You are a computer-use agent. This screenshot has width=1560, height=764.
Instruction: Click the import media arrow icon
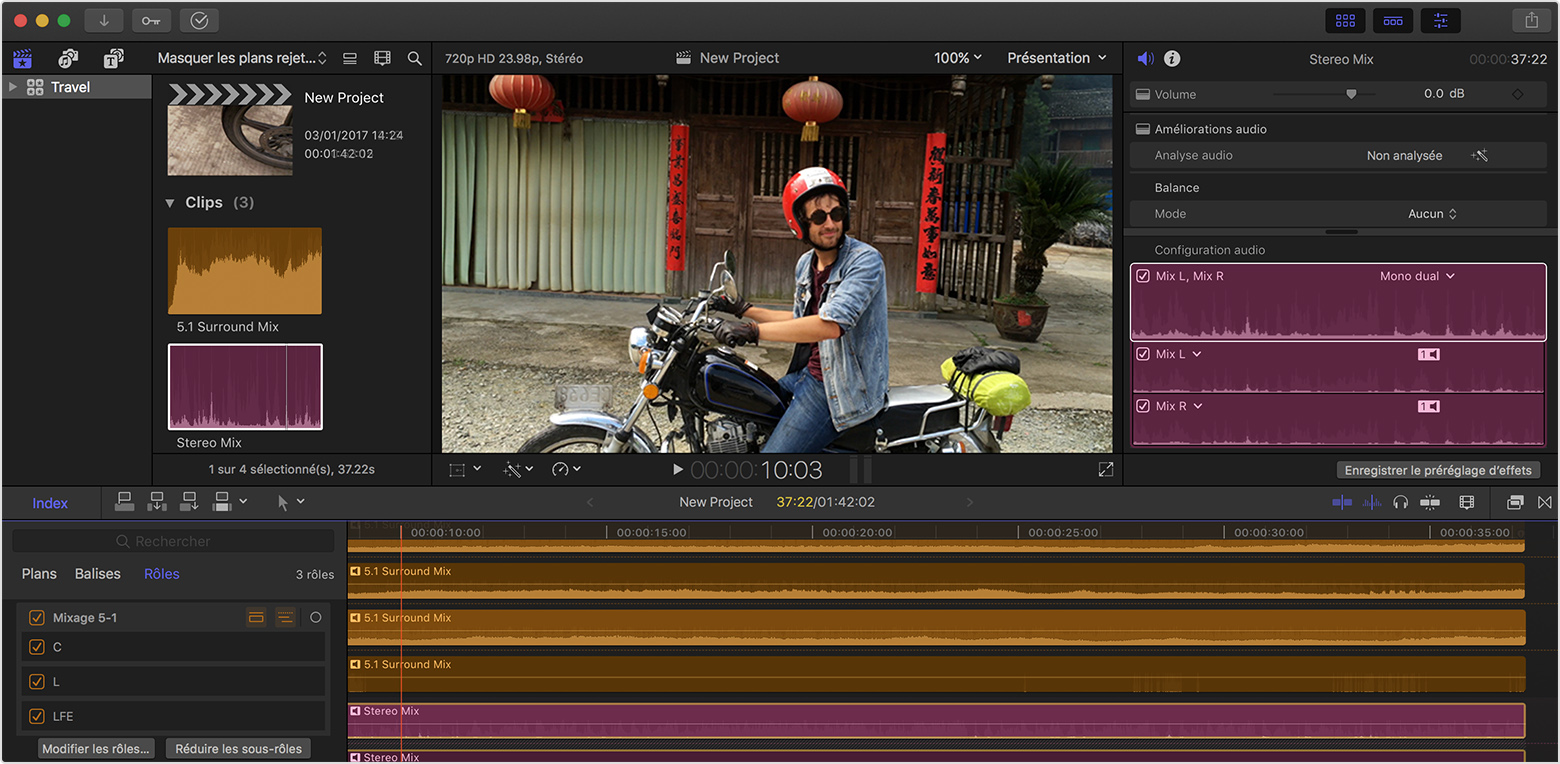104,20
